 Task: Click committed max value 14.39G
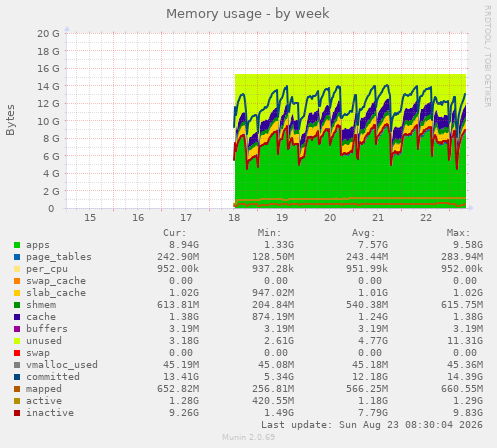pos(465,377)
